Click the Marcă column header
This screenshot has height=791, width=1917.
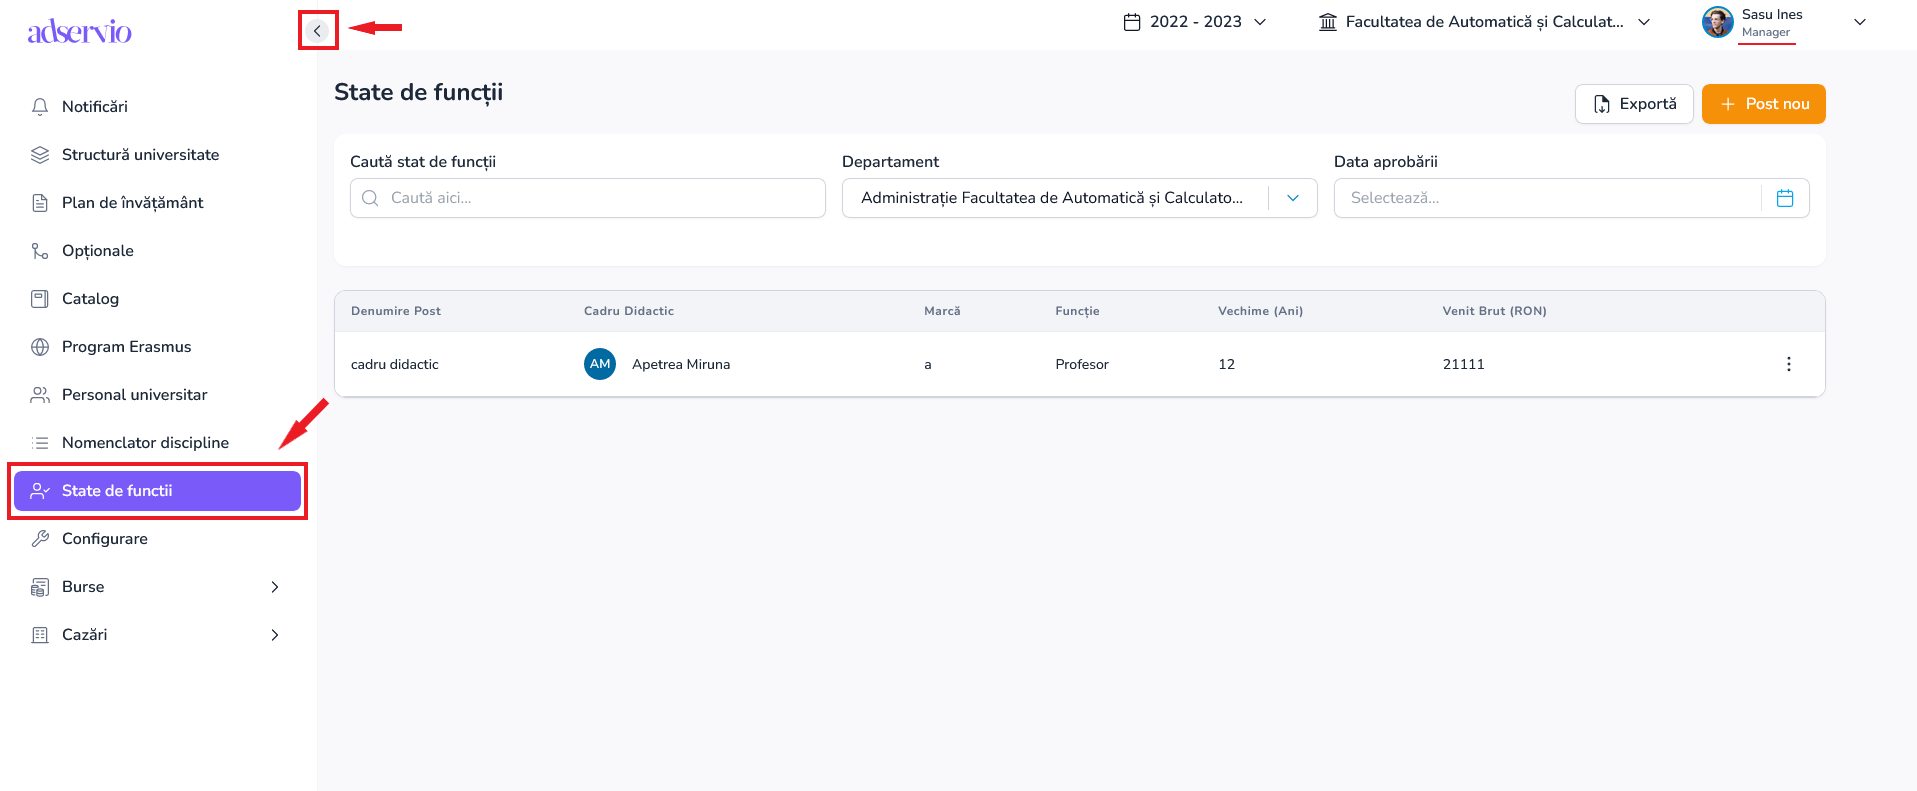click(x=942, y=311)
